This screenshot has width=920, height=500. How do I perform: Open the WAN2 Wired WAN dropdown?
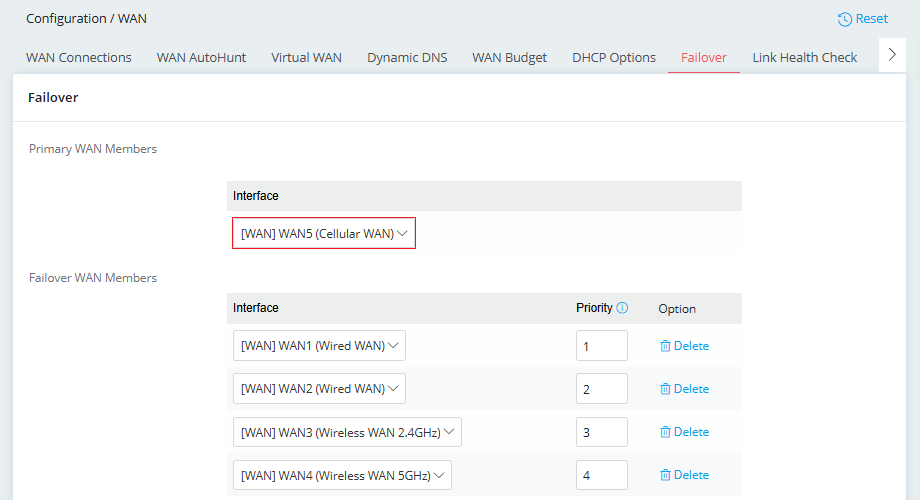[319, 388]
